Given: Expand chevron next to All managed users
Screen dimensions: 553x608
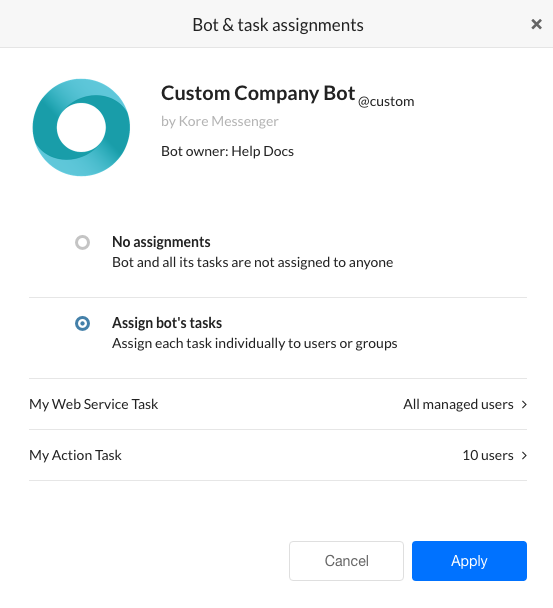Looking at the screenshot, I should click(x=524, y=404).
